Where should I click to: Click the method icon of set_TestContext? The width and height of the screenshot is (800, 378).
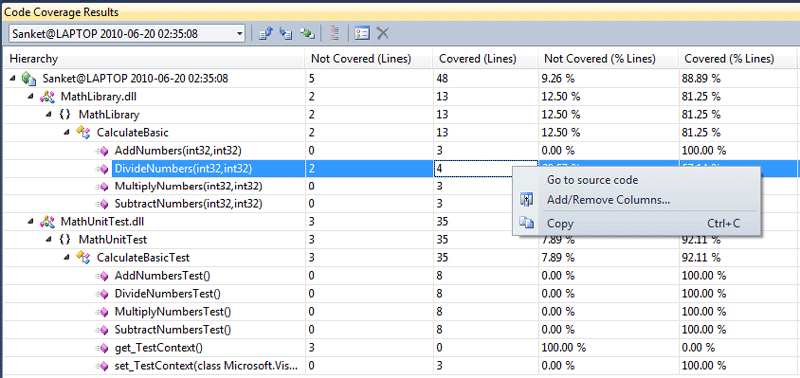click(102, 366)
